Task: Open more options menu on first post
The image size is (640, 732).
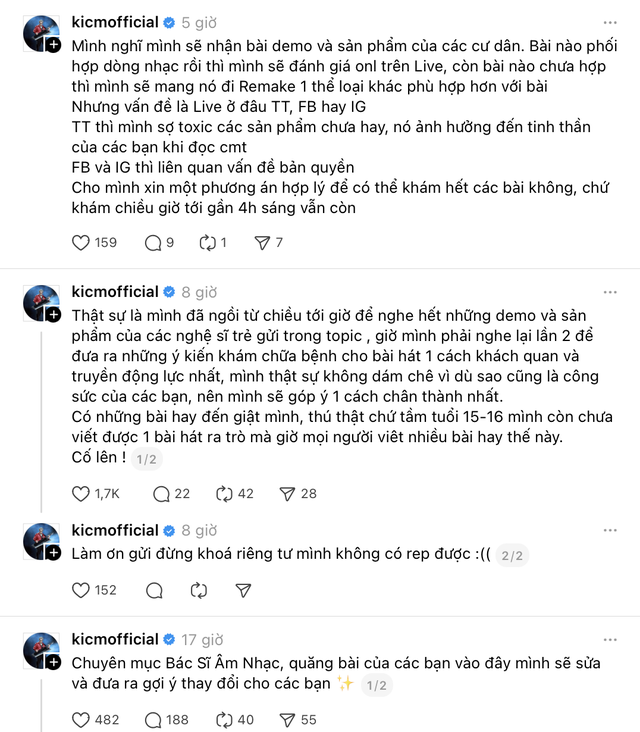Action: pos(610,22)
